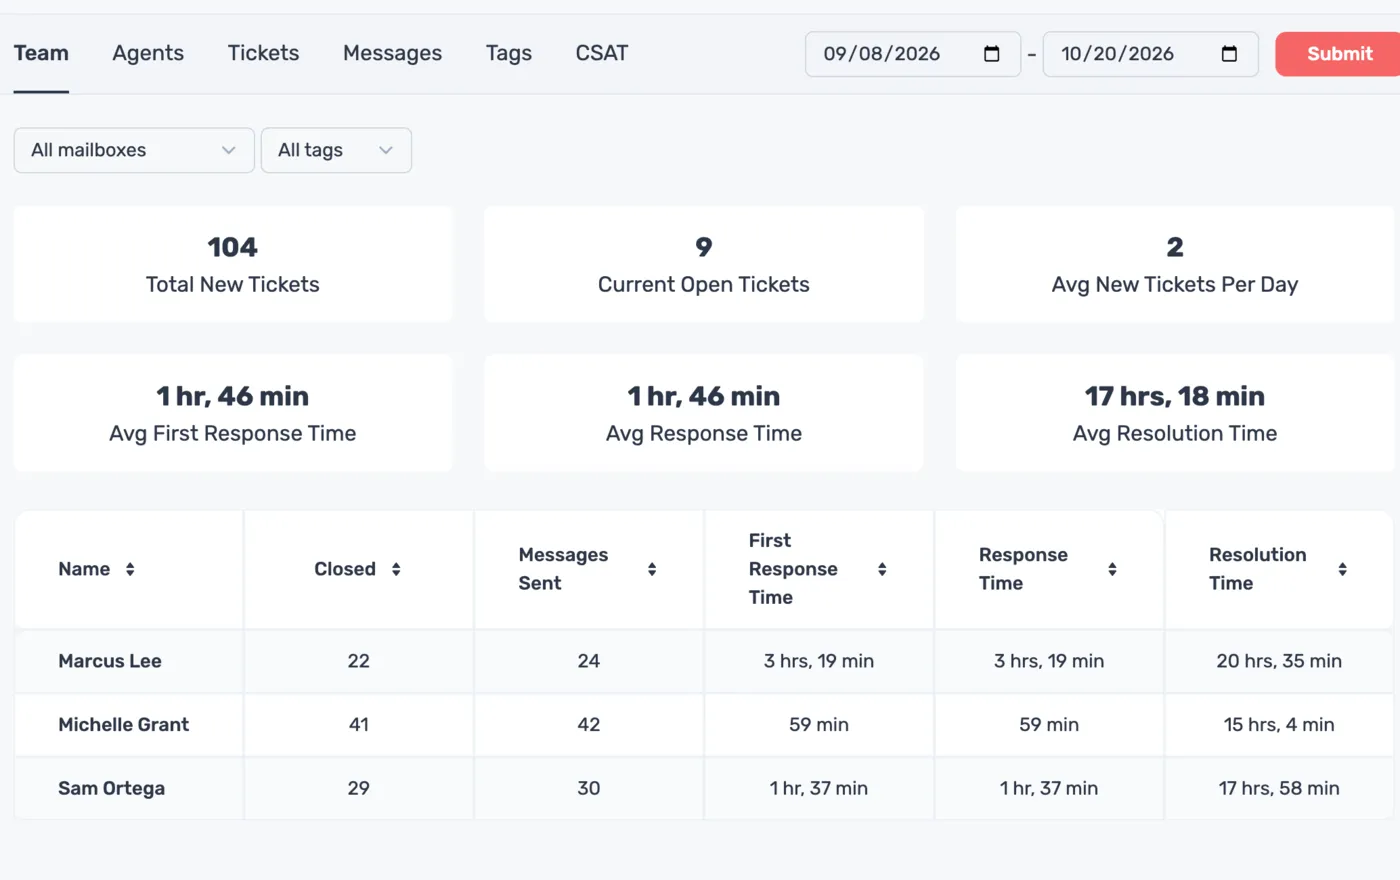Click the Avg New Tickets Per Day card

[1175, 265]
